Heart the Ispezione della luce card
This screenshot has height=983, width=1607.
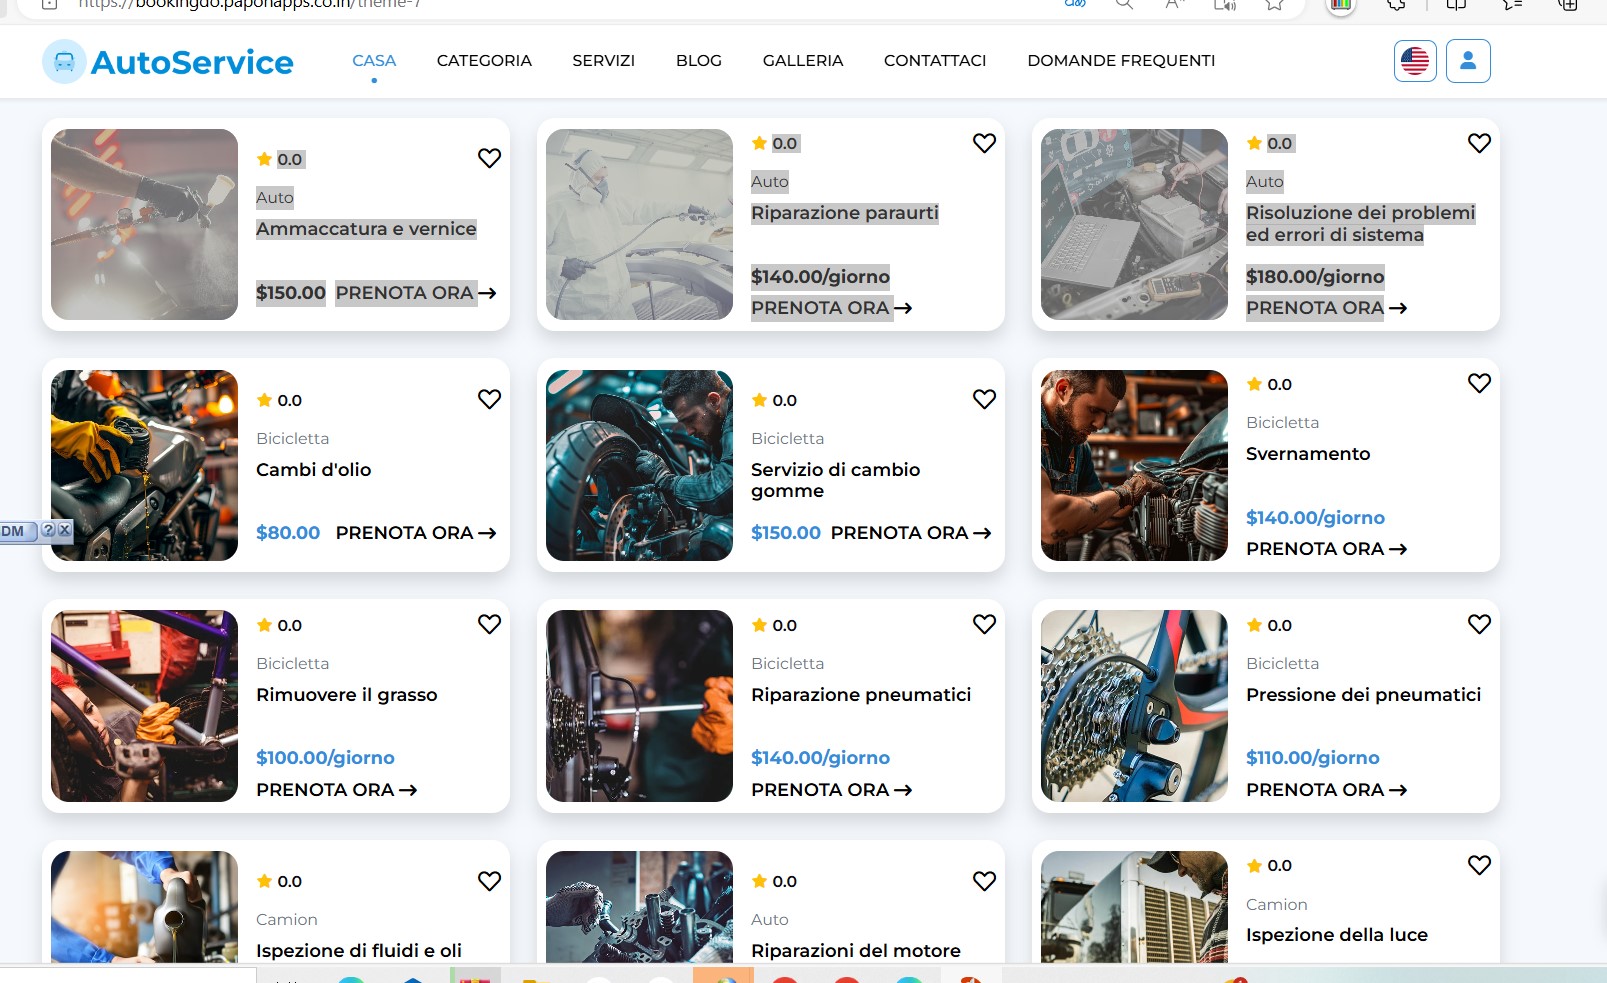1479,865
